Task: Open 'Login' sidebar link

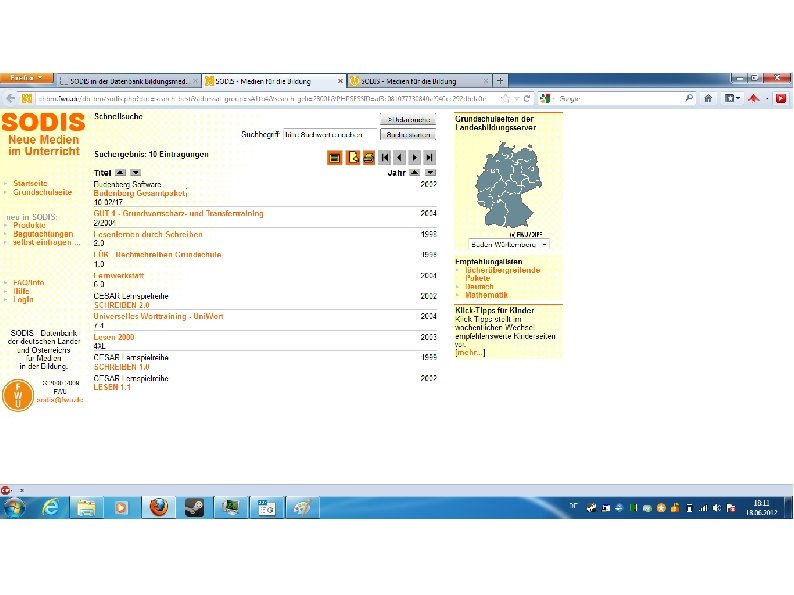Action: (23, 299)
